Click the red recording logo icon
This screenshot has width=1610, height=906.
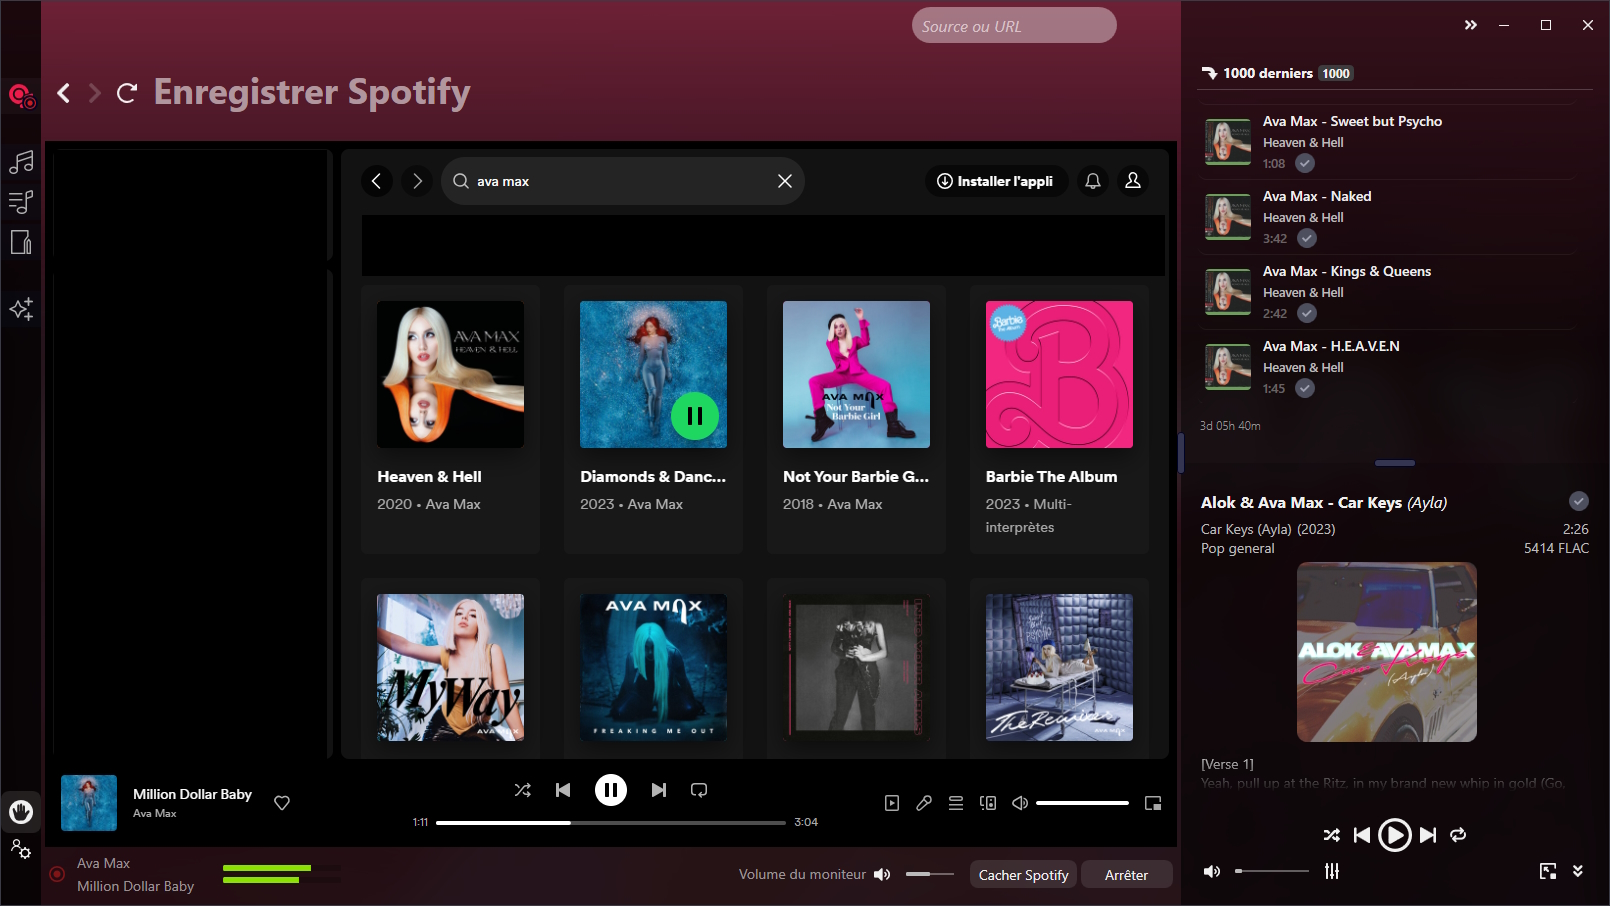[x=21, y=96]
